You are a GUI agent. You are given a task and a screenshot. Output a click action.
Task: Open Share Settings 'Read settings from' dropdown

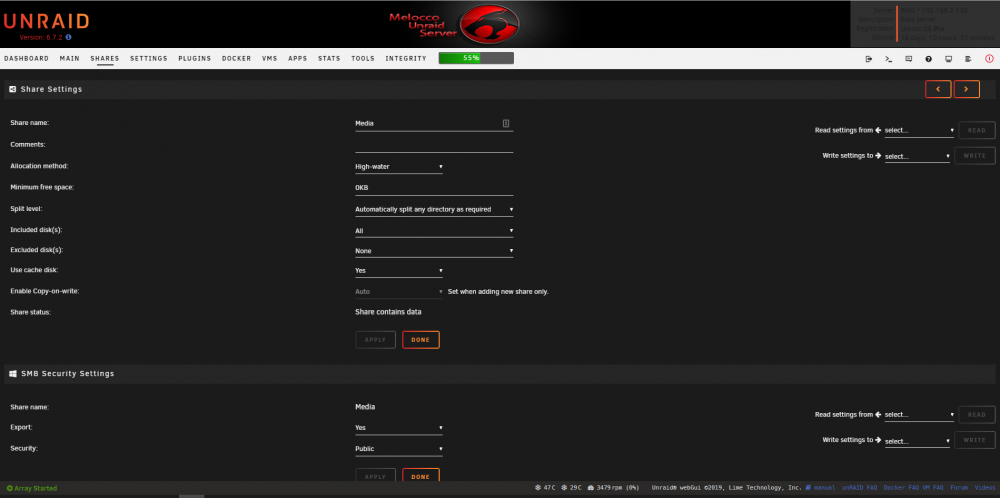(x=919, y=130)
